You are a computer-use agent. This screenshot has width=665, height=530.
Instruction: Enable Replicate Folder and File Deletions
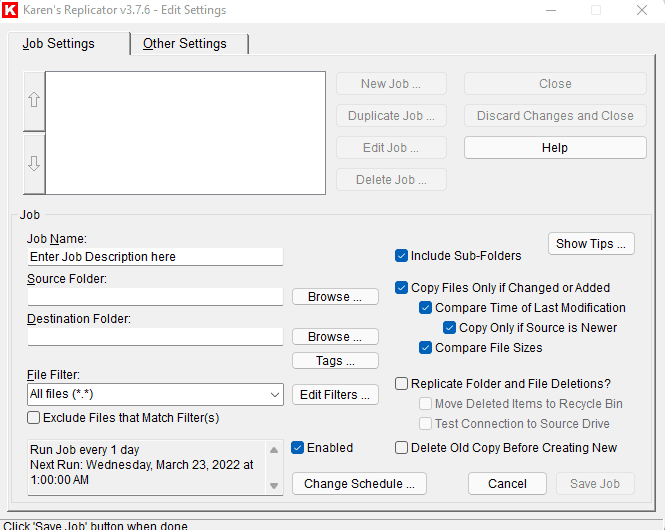point(401,384)
